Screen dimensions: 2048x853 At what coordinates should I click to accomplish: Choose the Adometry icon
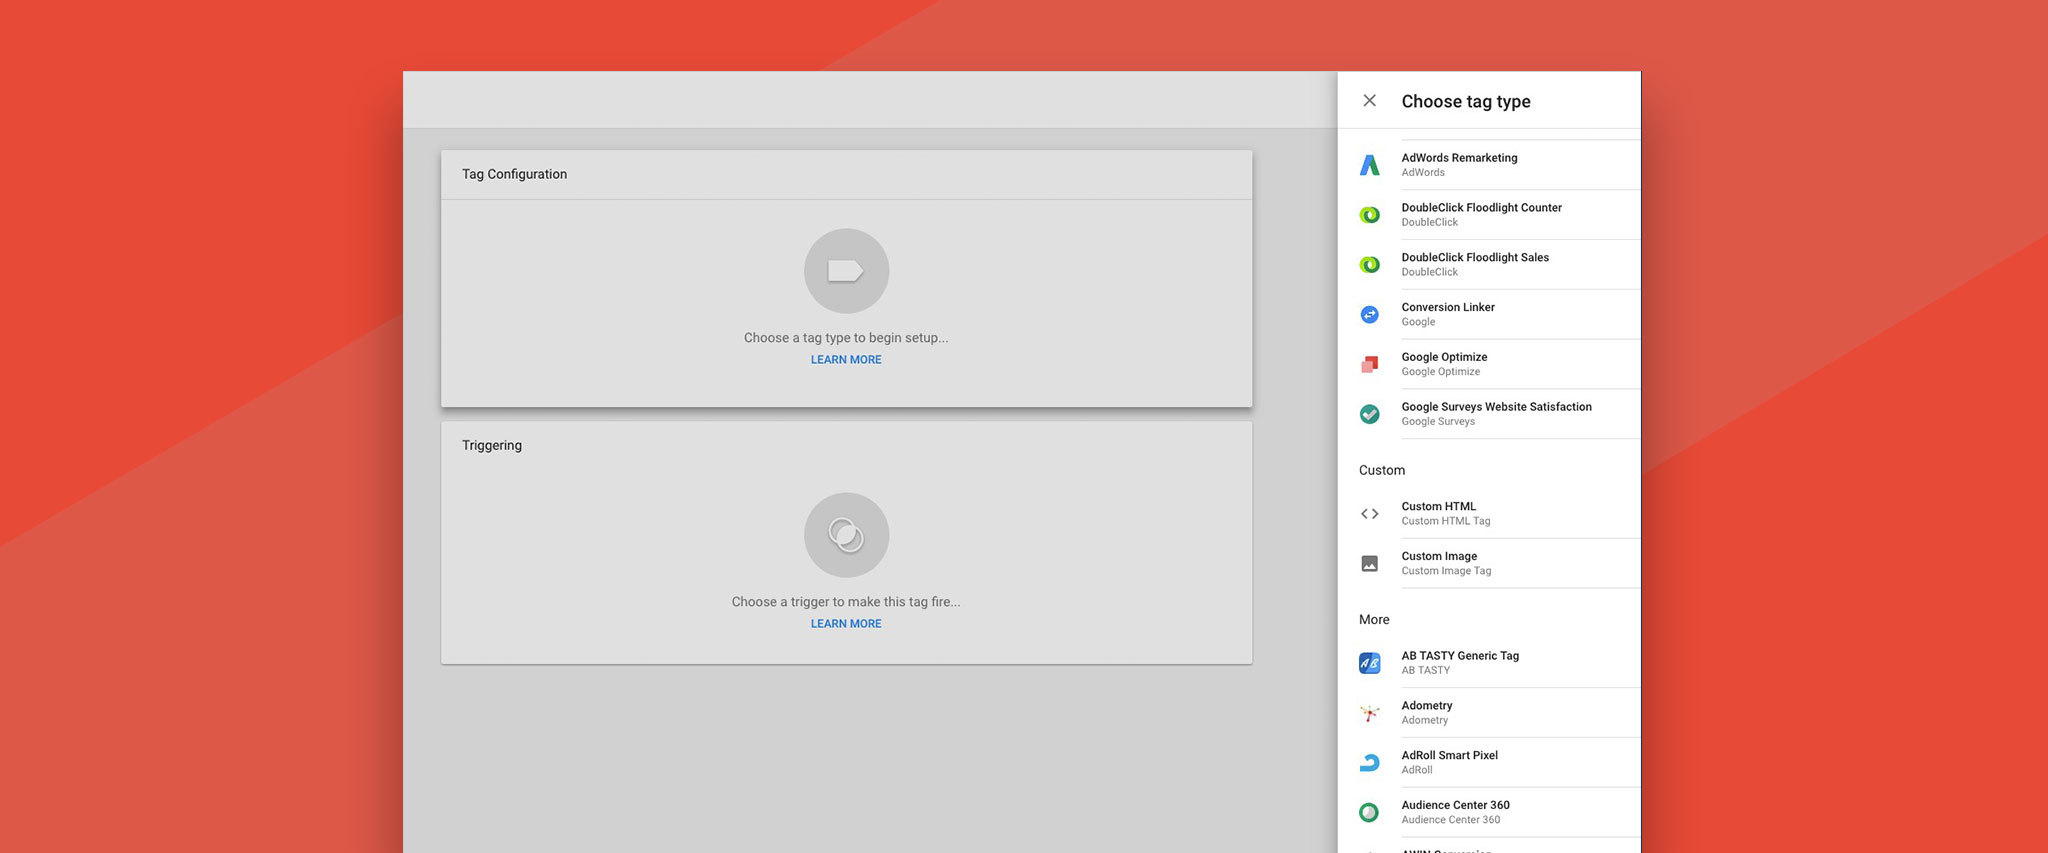1369,713
